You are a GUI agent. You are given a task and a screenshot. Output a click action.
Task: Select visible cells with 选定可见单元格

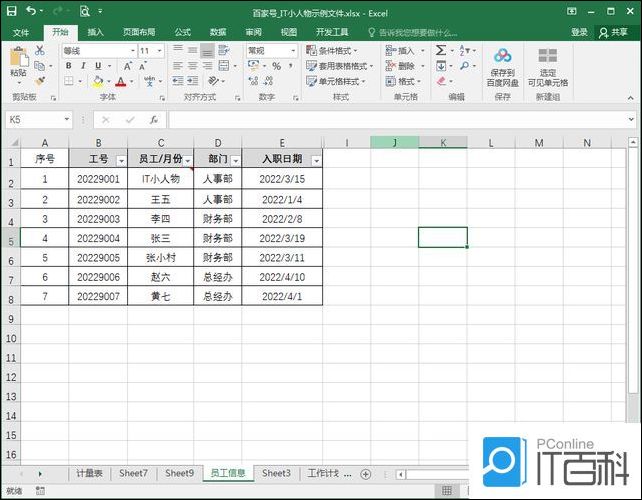tap(548, 68)
